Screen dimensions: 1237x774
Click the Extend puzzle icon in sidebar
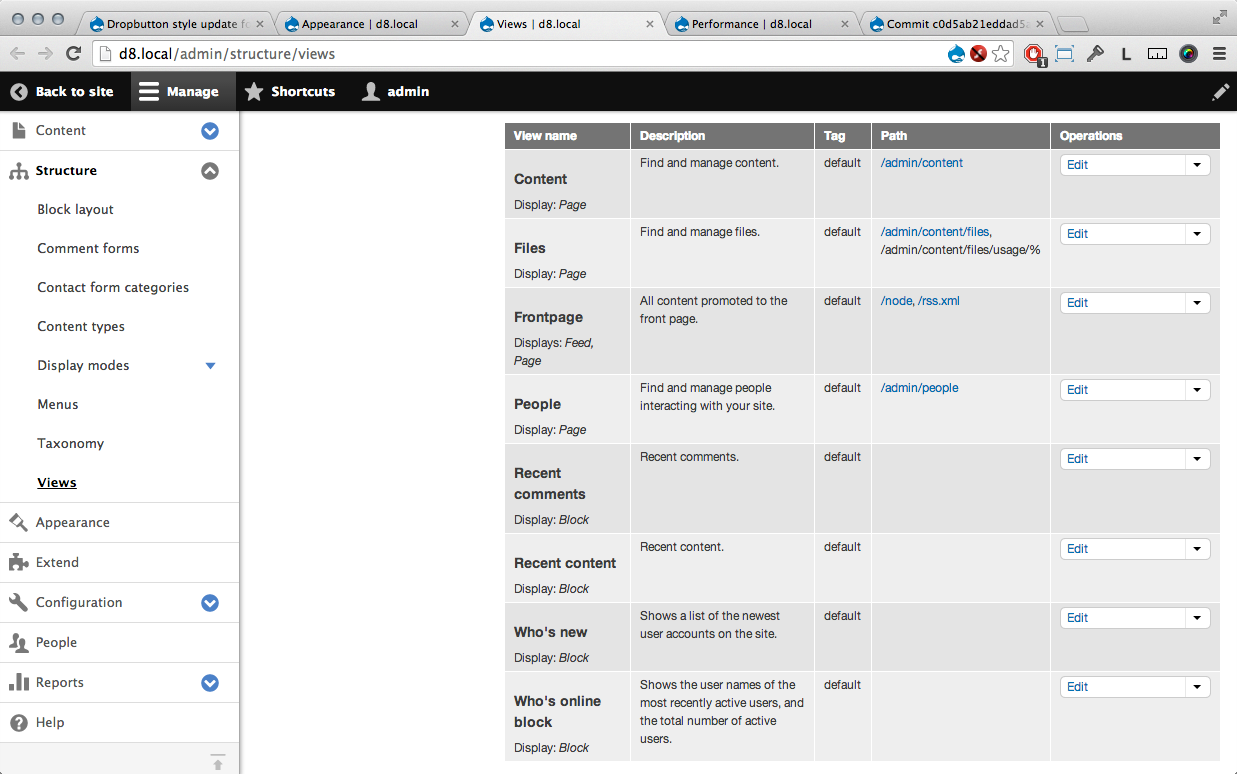(x=18, y=562)
